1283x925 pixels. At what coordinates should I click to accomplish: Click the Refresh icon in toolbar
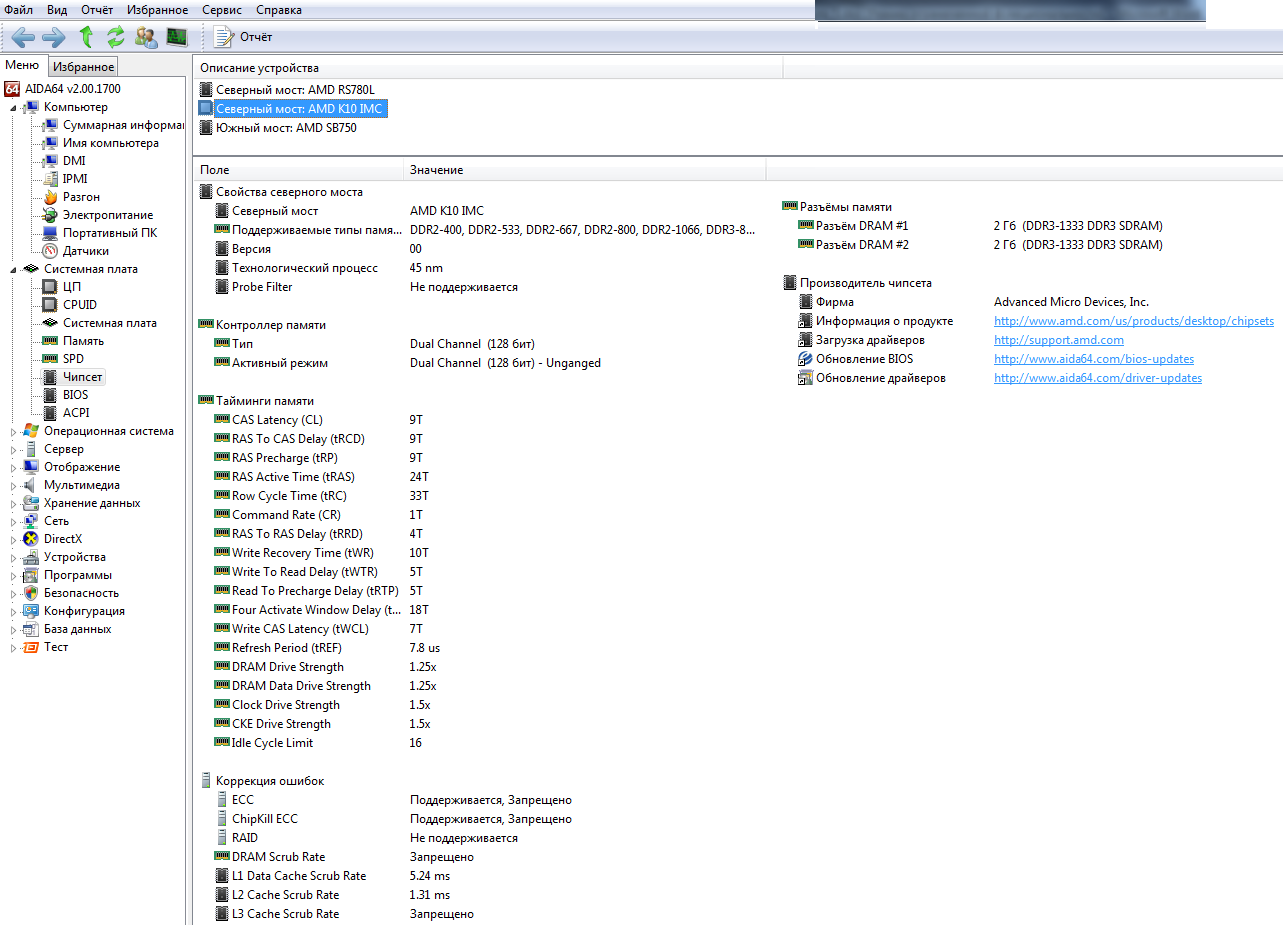click(x=116, y=38)
